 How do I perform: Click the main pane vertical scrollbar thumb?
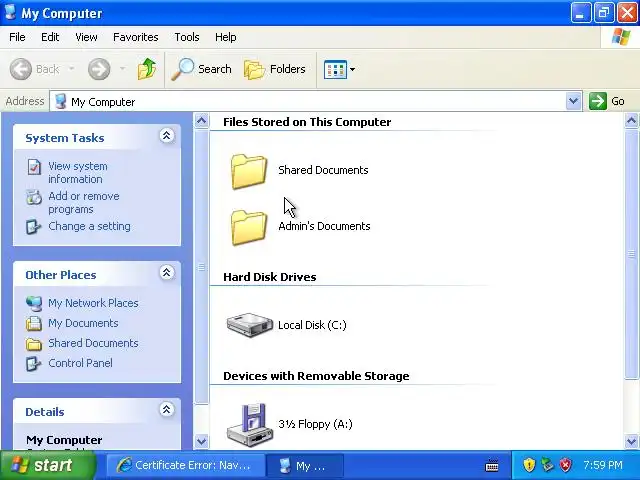point(631,254)
